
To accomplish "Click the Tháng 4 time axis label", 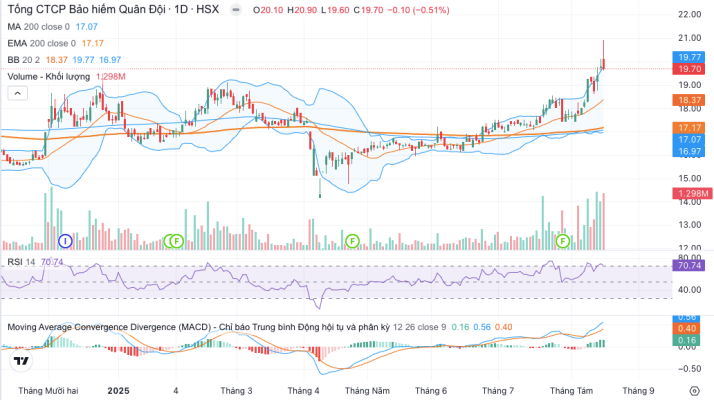I will [303, 391].
